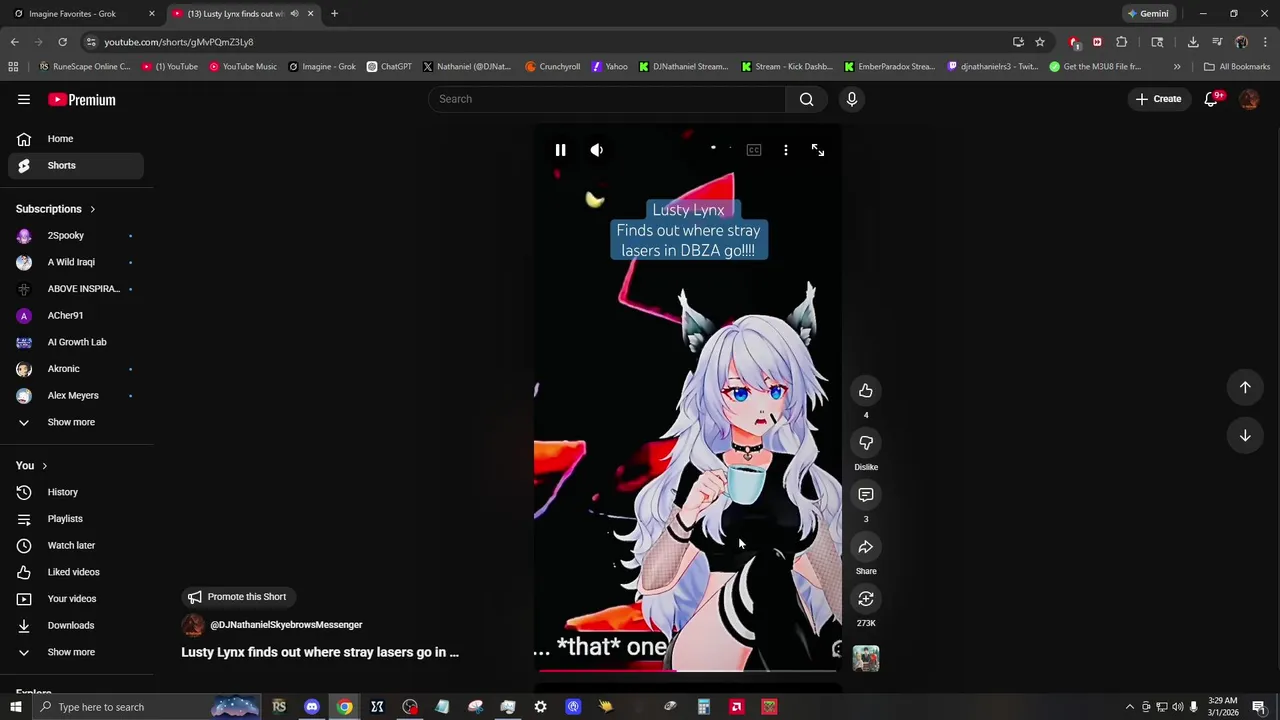The width and height of the screenshot is (1280, 720).
Task: Open Discord from the taskbar
Action: 311,707
